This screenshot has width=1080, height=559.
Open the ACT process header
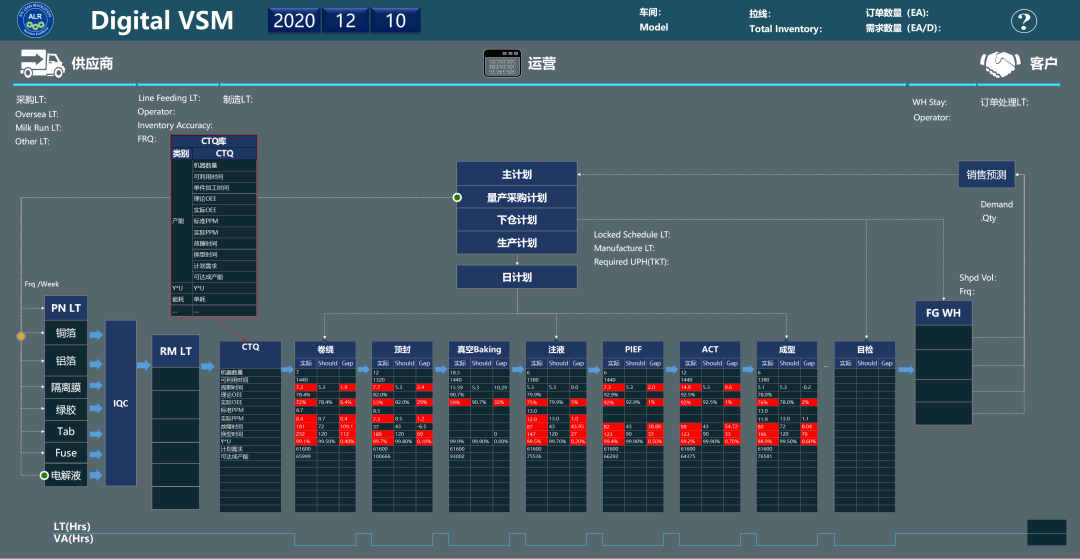click(x=711, y=349)
